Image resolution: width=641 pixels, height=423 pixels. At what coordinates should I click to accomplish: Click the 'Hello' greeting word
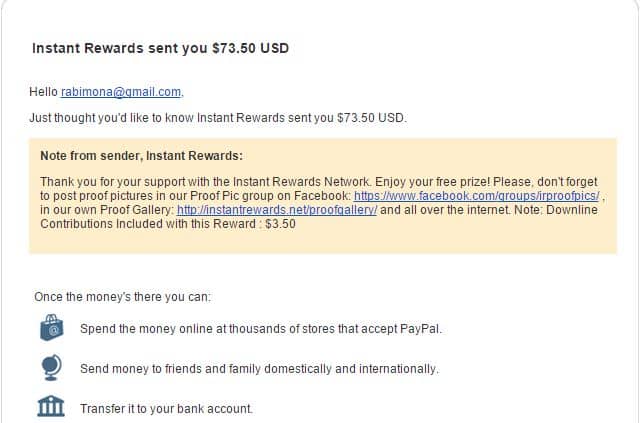[x=43, y=92]
